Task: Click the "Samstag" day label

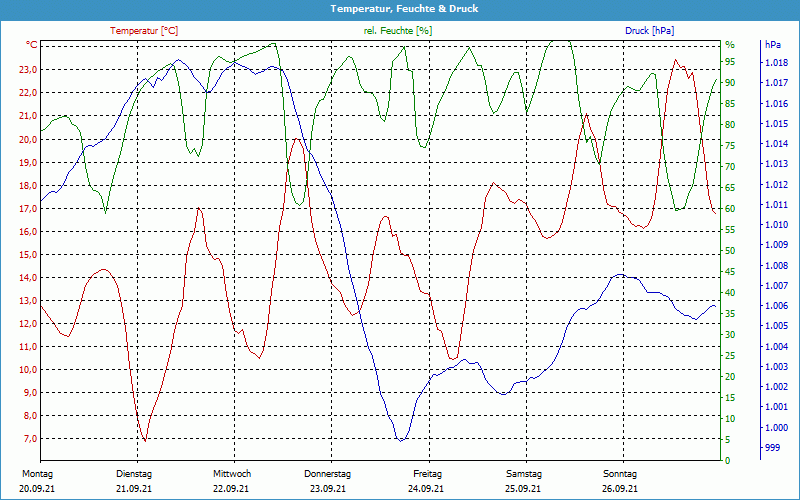Action: (x=523, y=474)
